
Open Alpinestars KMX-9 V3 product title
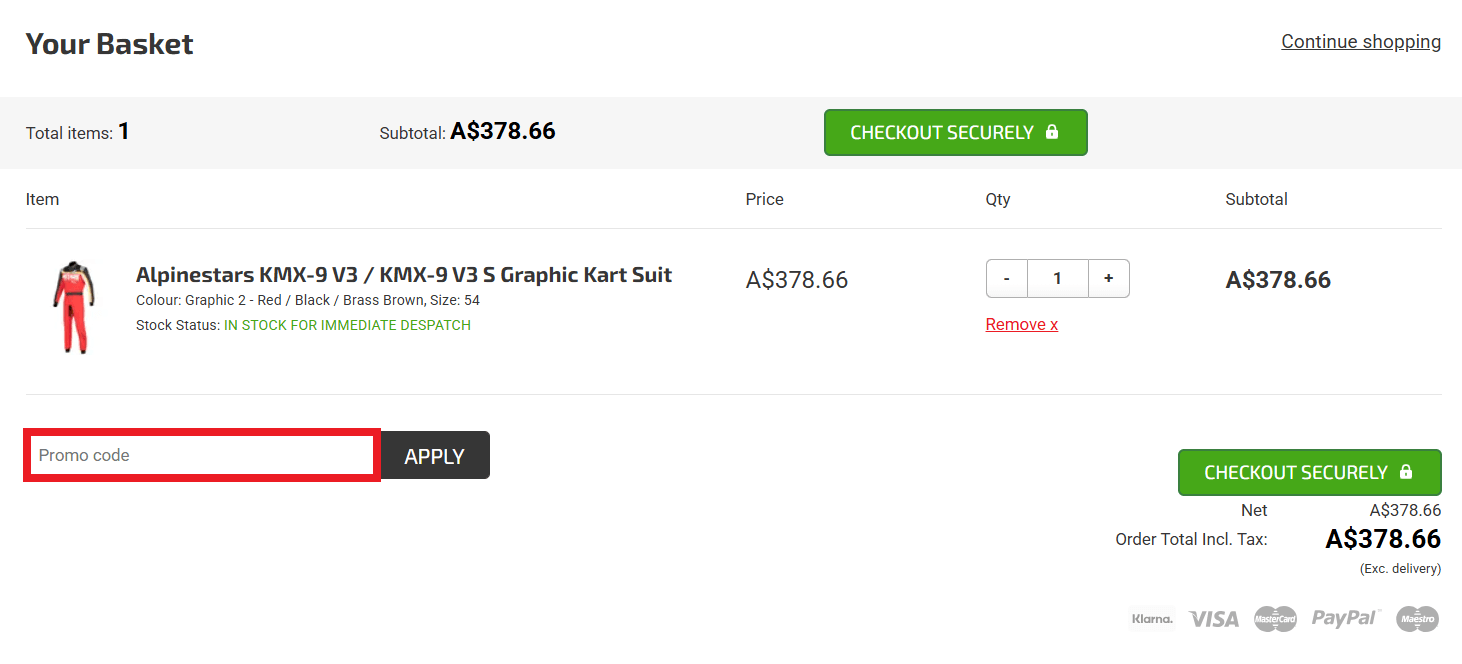(404, 275)
